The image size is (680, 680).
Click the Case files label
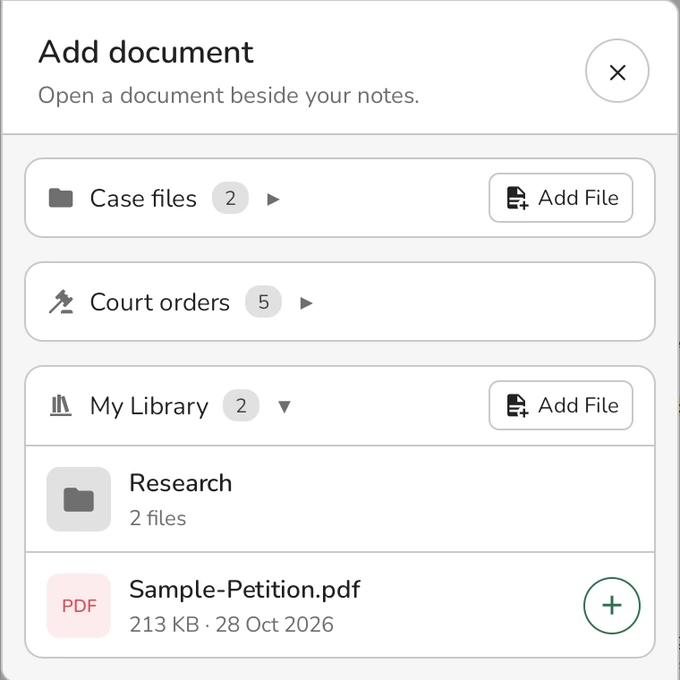pos(143,198)
